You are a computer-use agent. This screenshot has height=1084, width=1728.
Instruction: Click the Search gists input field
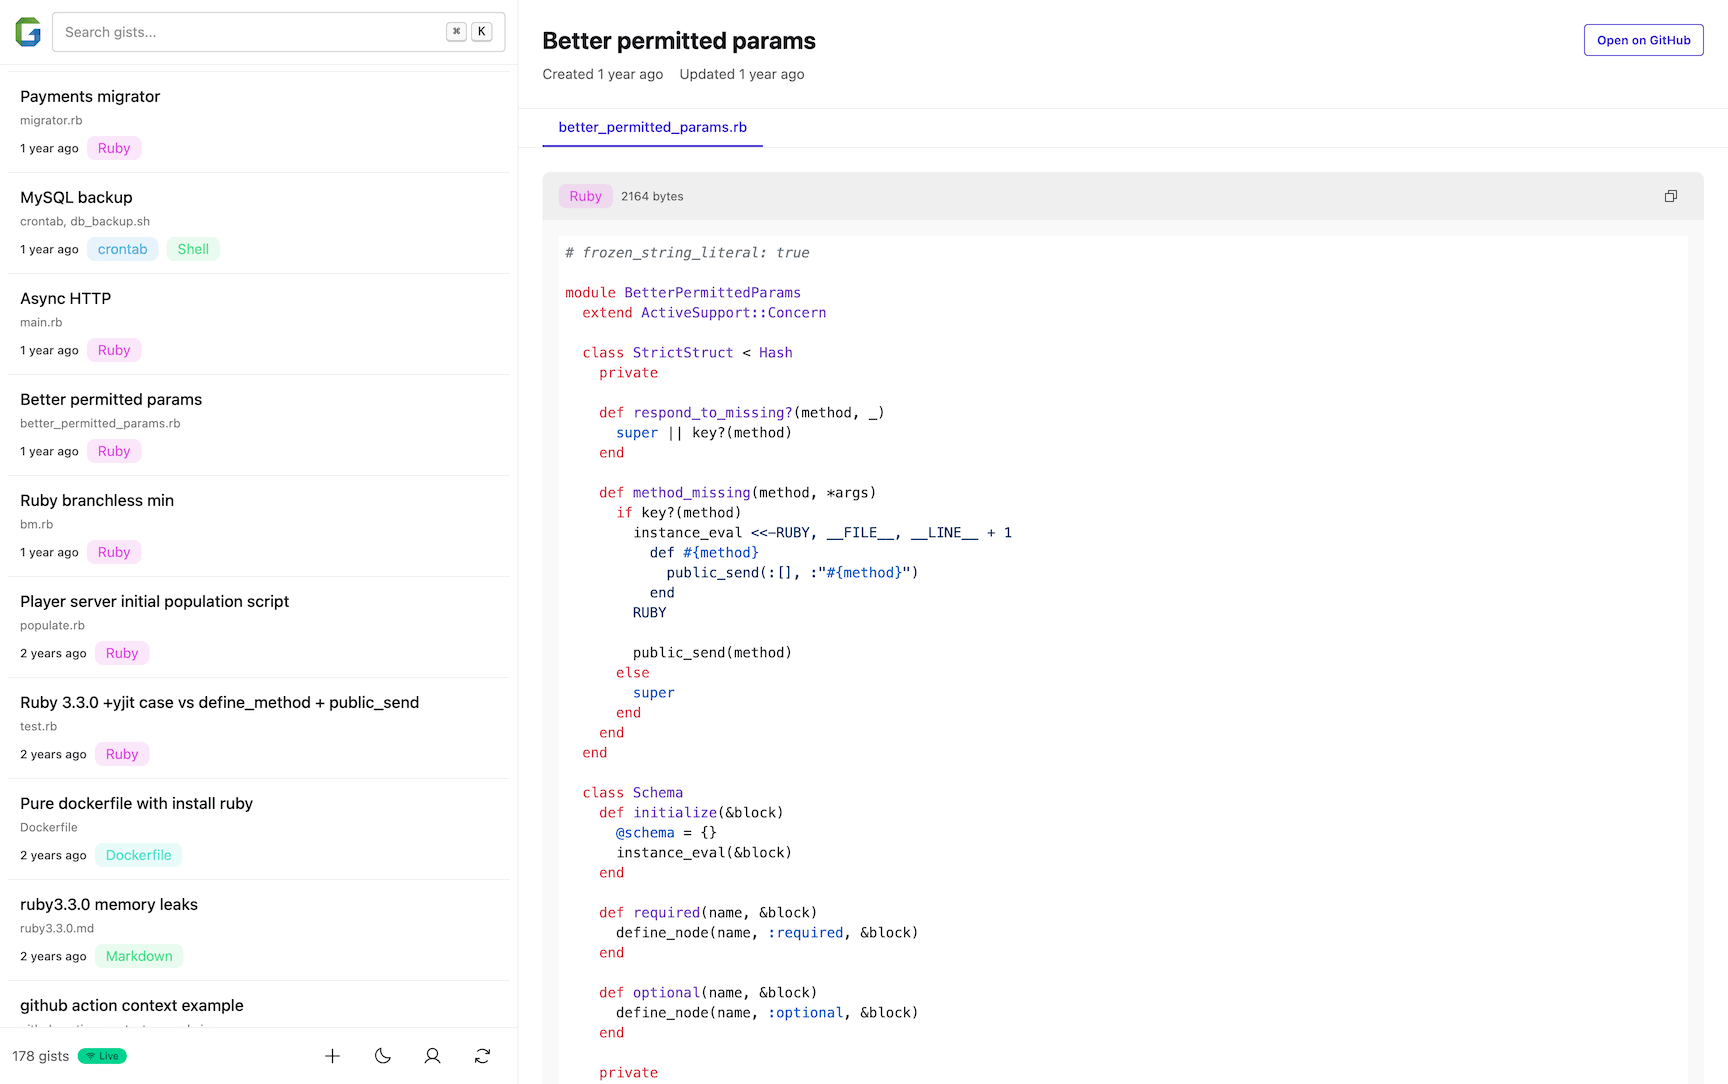250,31
